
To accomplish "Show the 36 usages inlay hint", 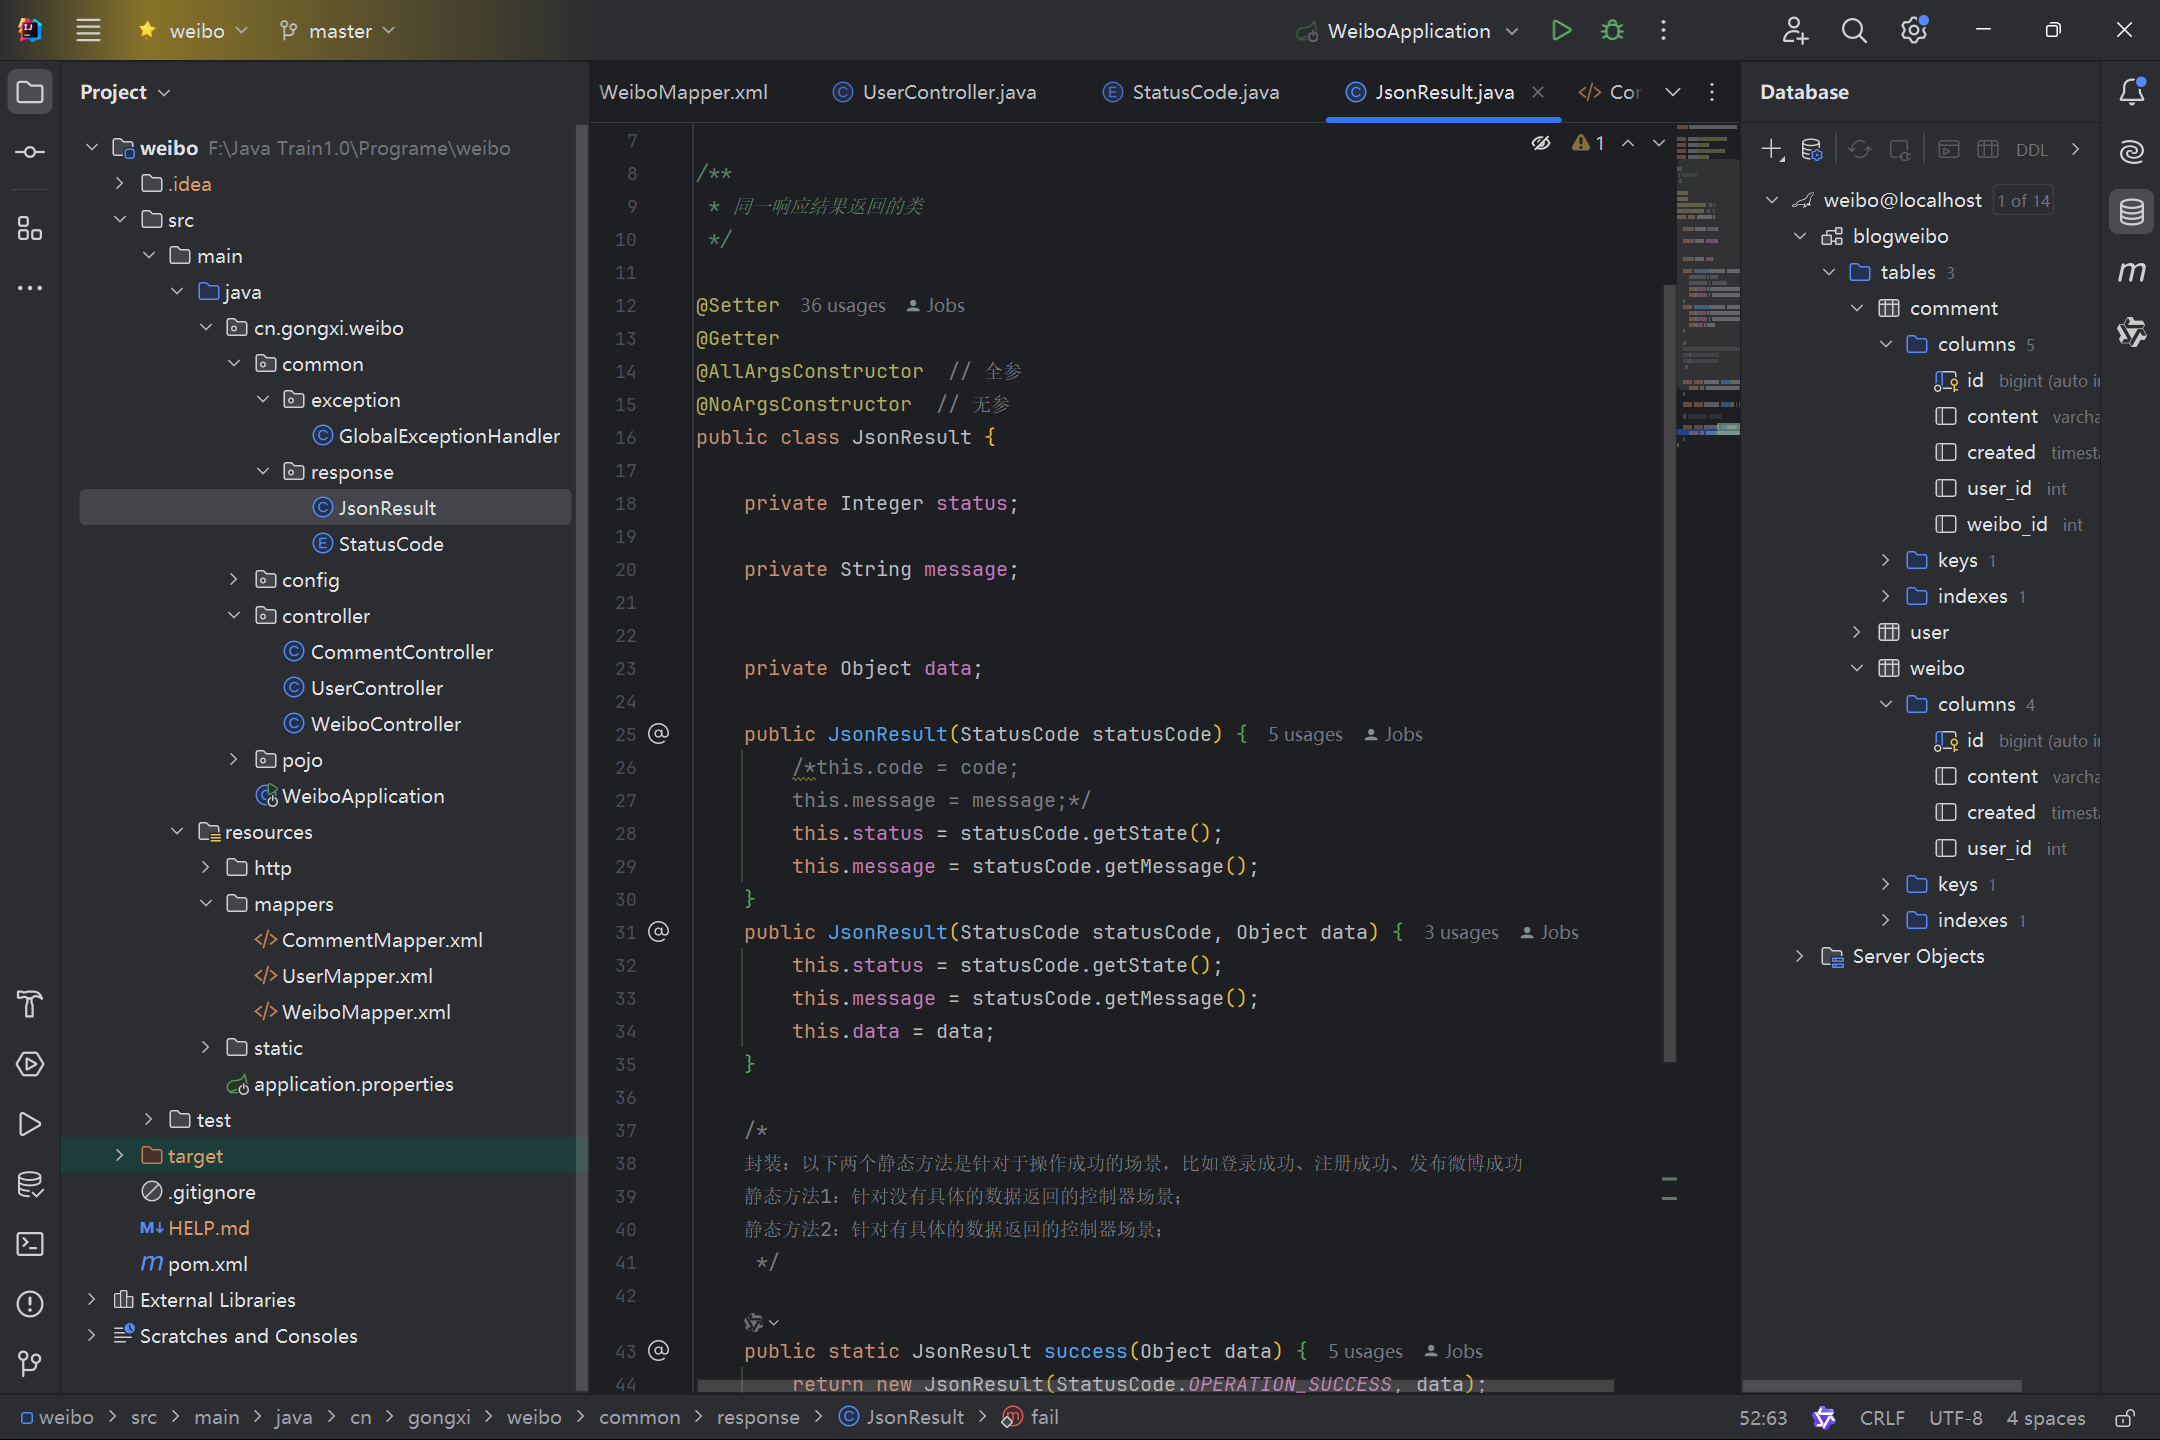I will coord(843,306).
